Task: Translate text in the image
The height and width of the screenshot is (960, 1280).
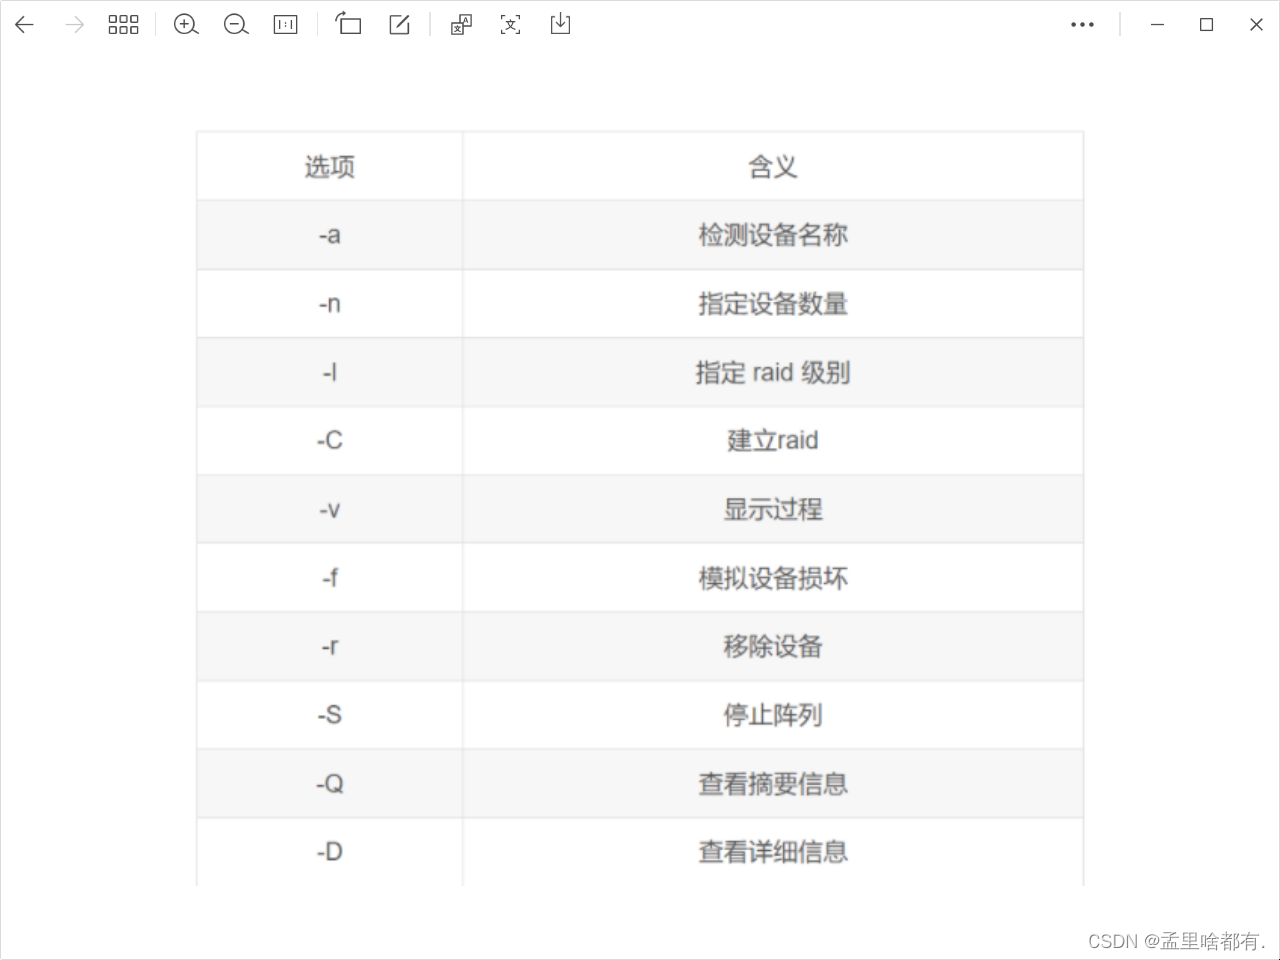Action: coord(461,25)
